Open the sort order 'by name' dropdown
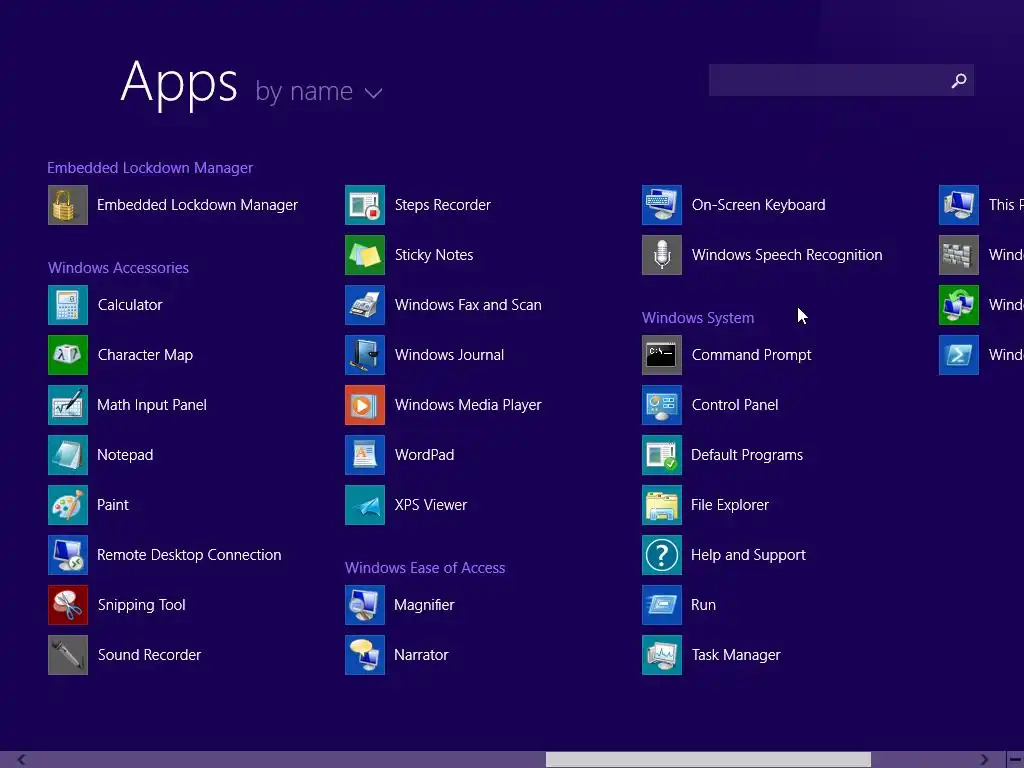Screen dimensions: 1024x768 pyautogui.click(x=319, y=92)
